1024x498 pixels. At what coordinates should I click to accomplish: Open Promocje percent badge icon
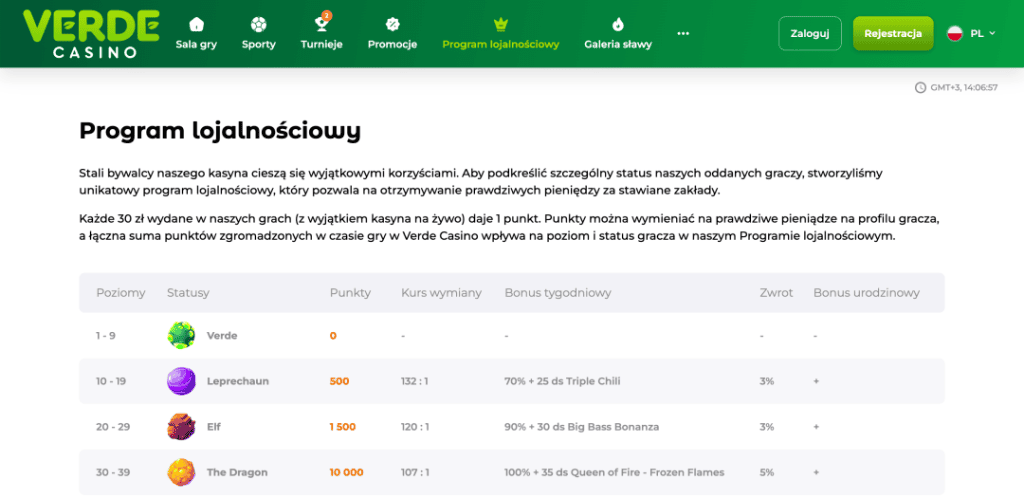pyautogui.click(x=392, y=25)
